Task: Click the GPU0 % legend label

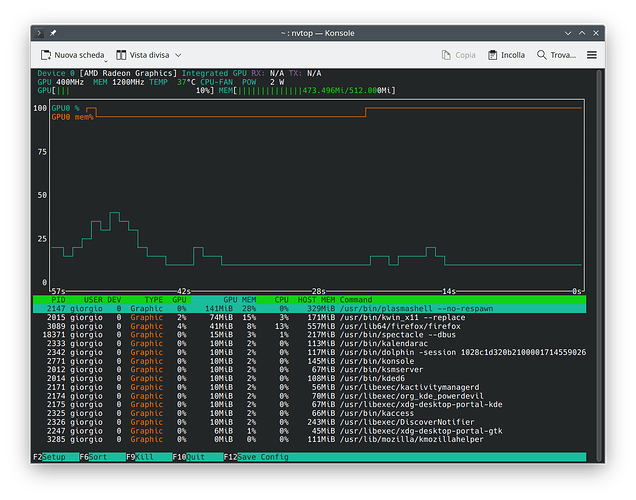Action: pyautogui.click(x=65, y=108)
